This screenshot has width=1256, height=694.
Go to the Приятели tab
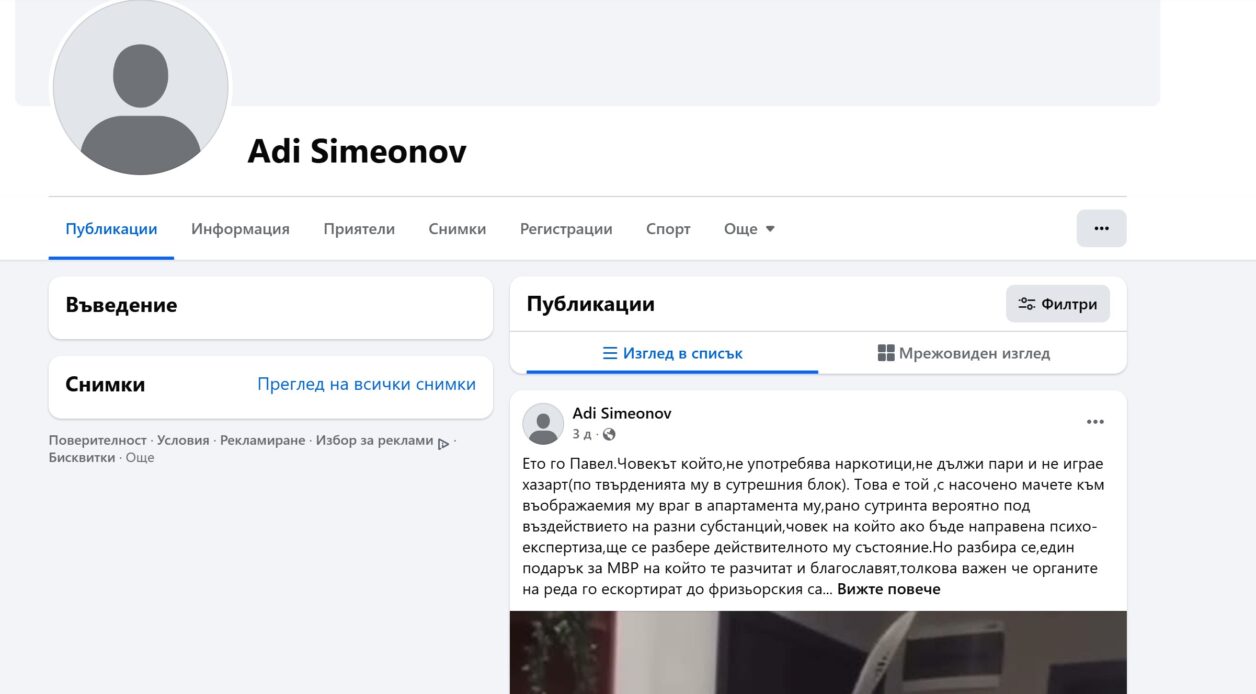click(x=359, y=229)
